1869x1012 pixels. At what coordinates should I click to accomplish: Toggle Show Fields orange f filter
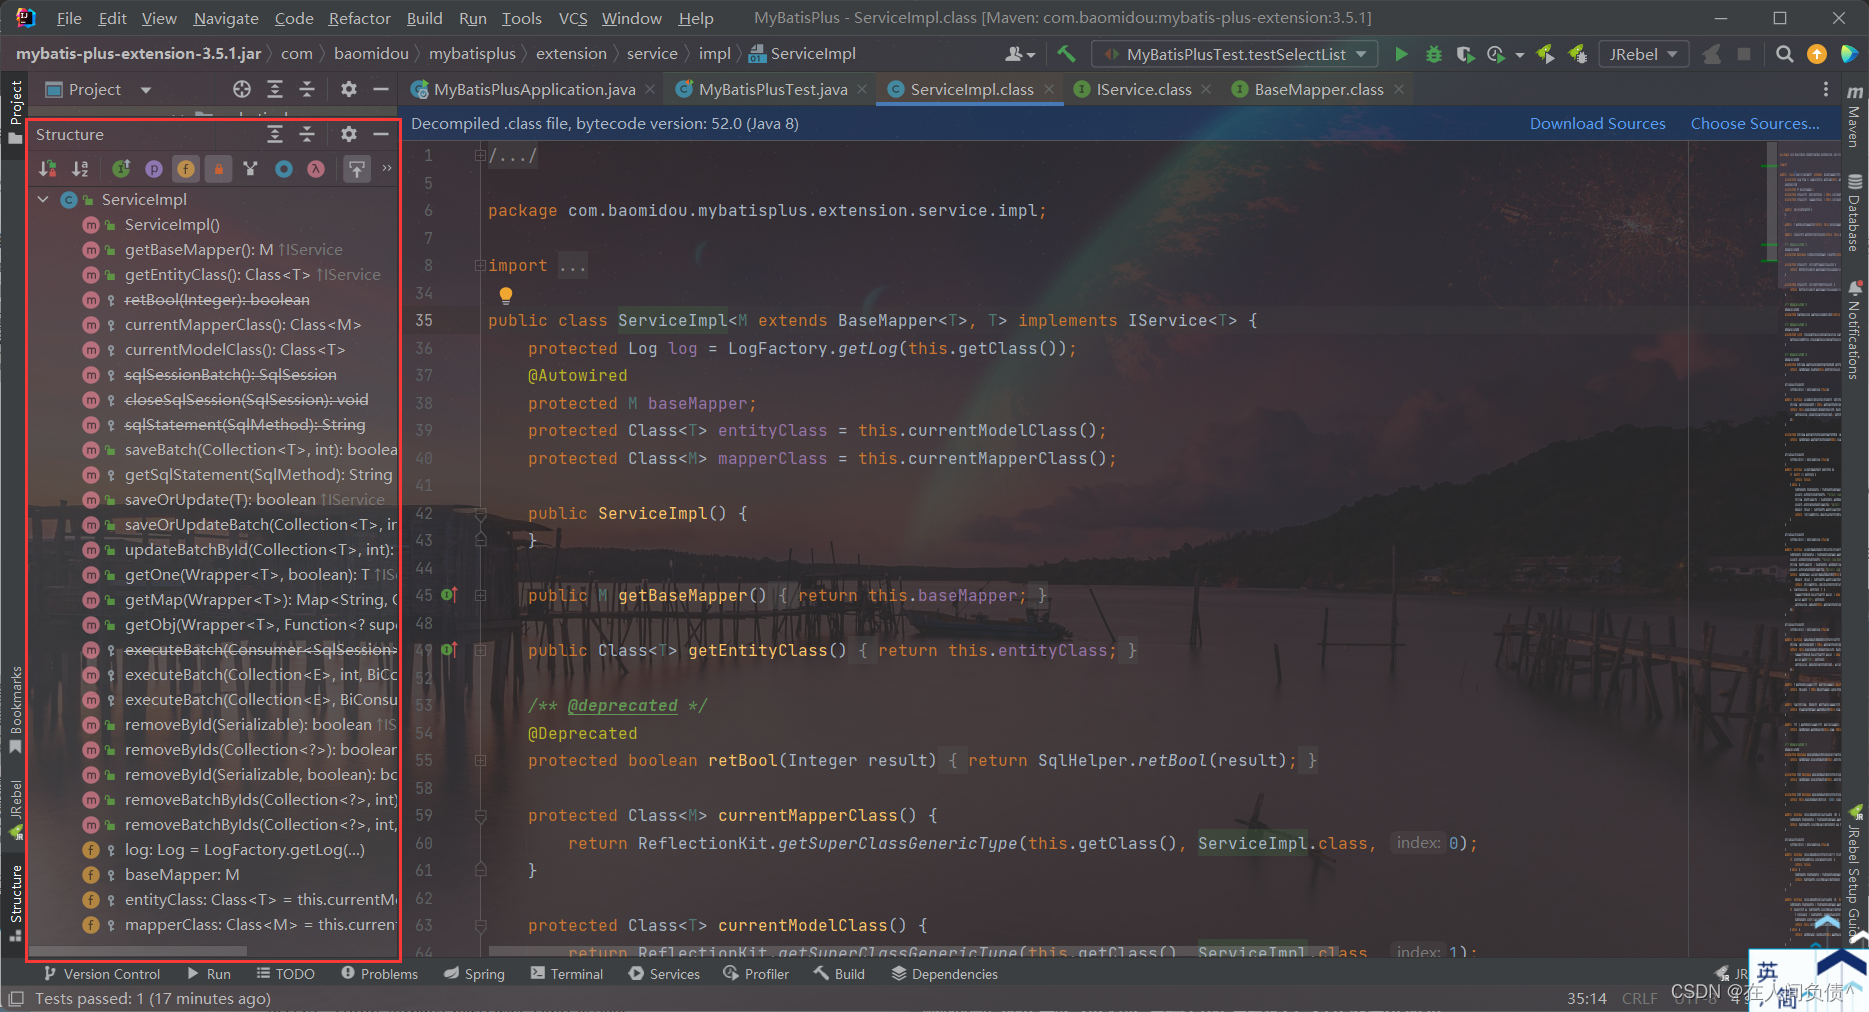click(x=186, y=169)
